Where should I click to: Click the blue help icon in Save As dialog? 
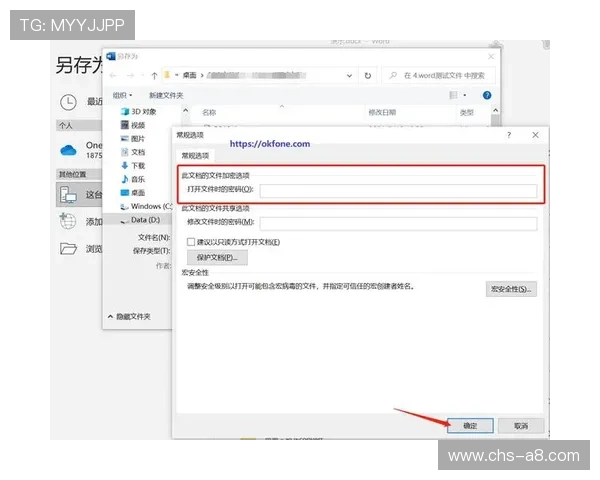[x=487, y=95]
